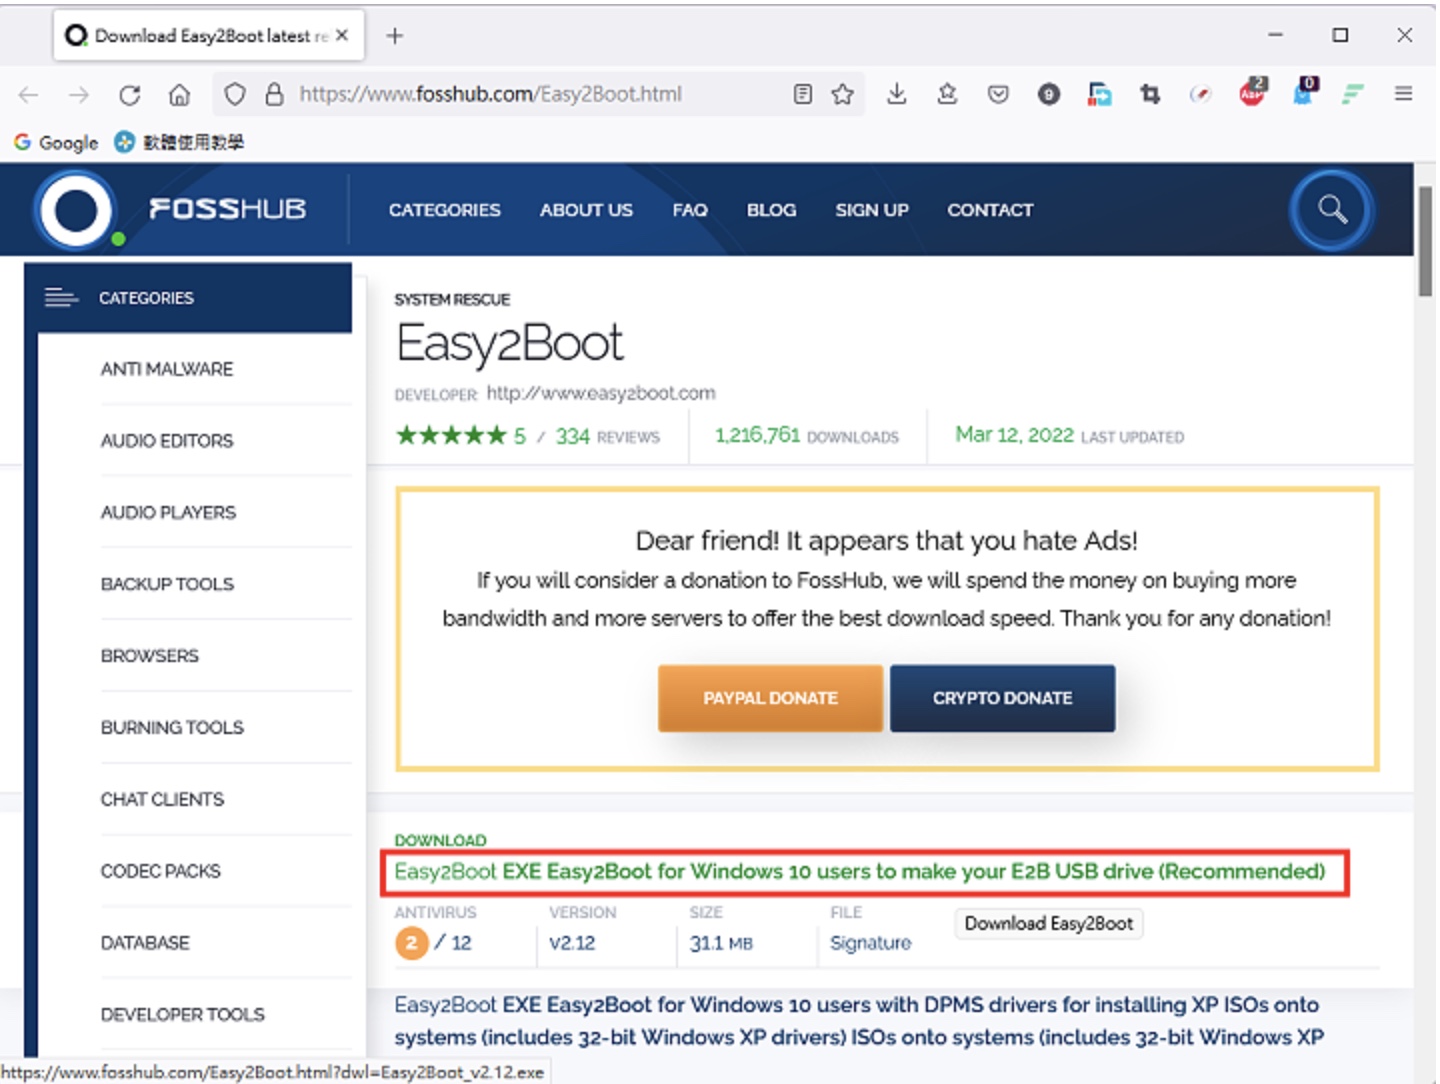Image resolution: width=1440 pixels, height=1084 pixels.
Task: Open the Google bookmark
Action: tap(56, 142)
